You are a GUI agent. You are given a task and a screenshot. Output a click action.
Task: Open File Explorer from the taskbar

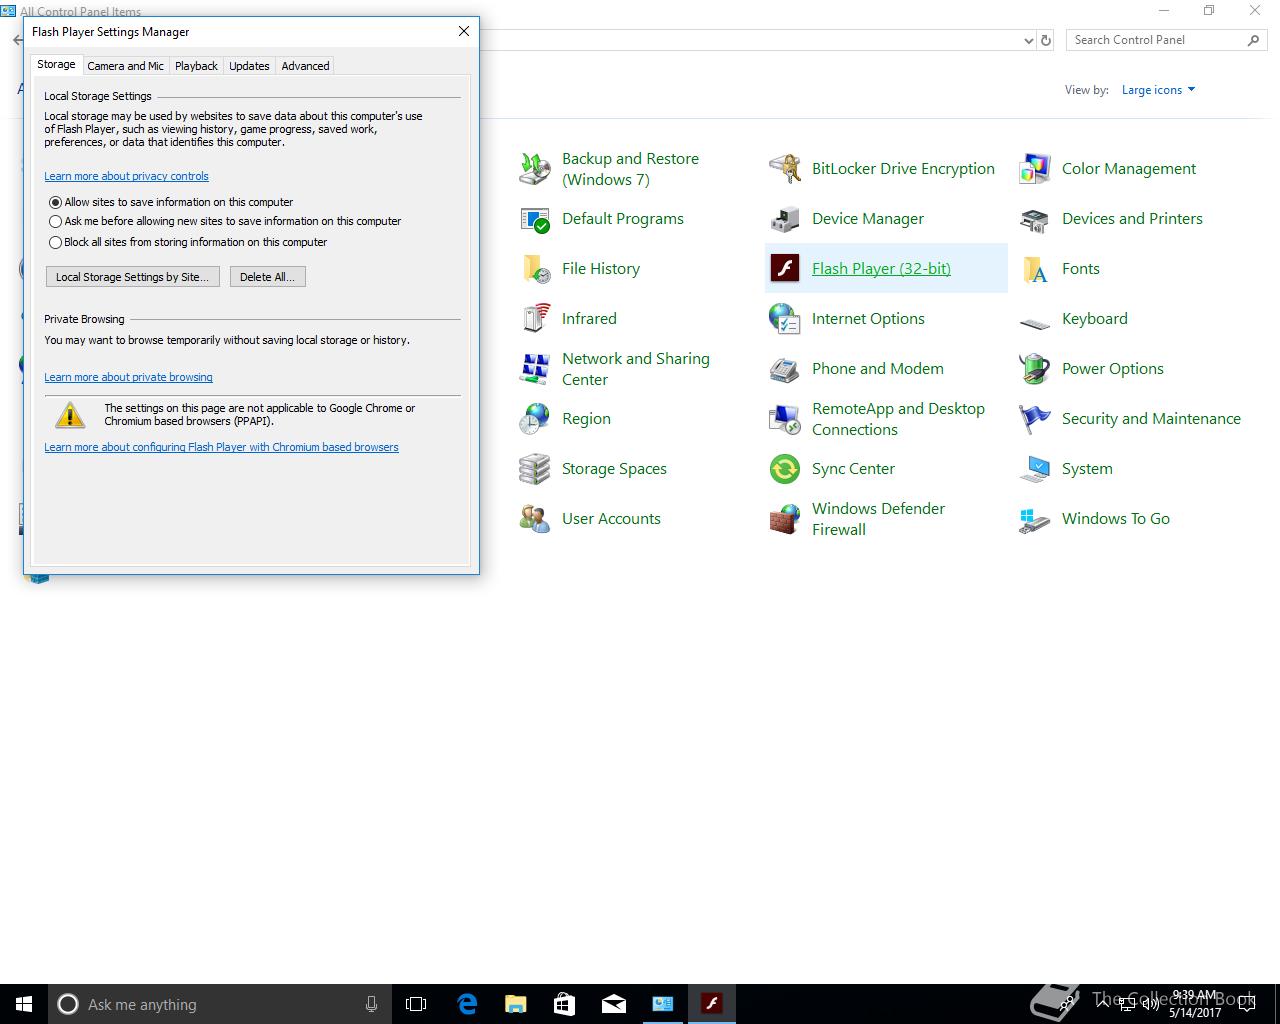click(515, 1004)
